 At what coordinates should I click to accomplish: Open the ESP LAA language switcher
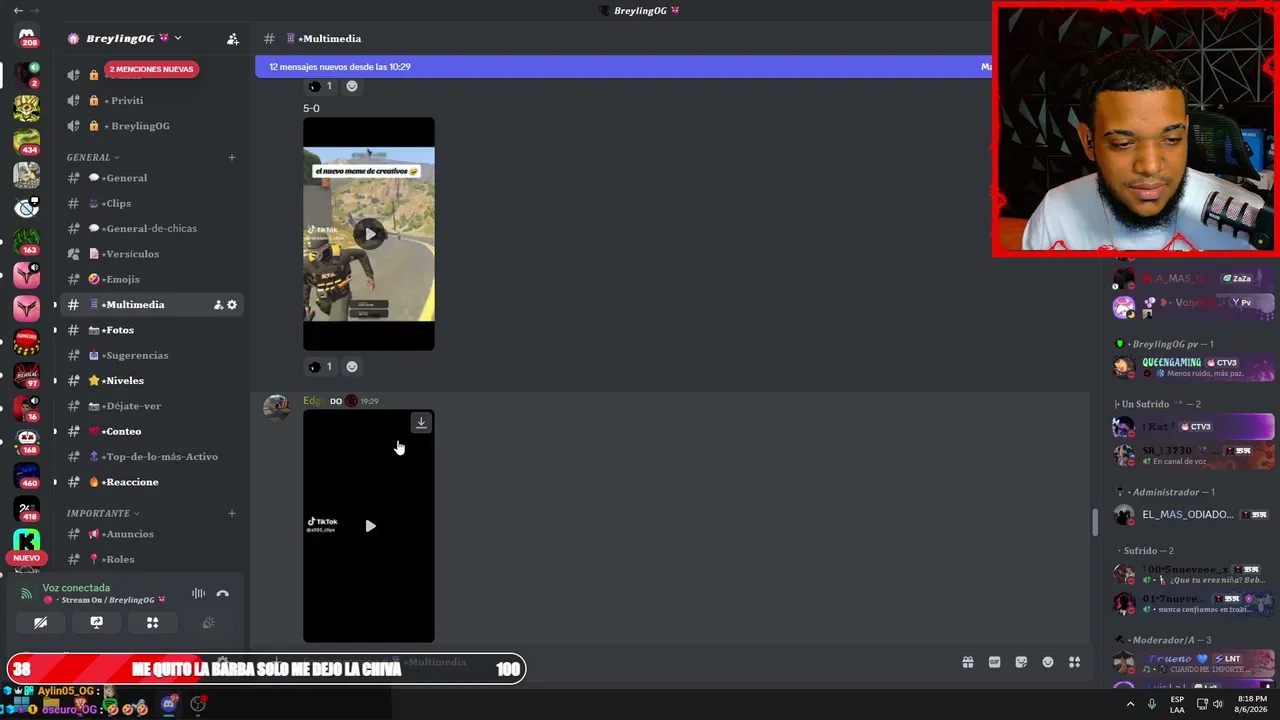click(1177, 704)
